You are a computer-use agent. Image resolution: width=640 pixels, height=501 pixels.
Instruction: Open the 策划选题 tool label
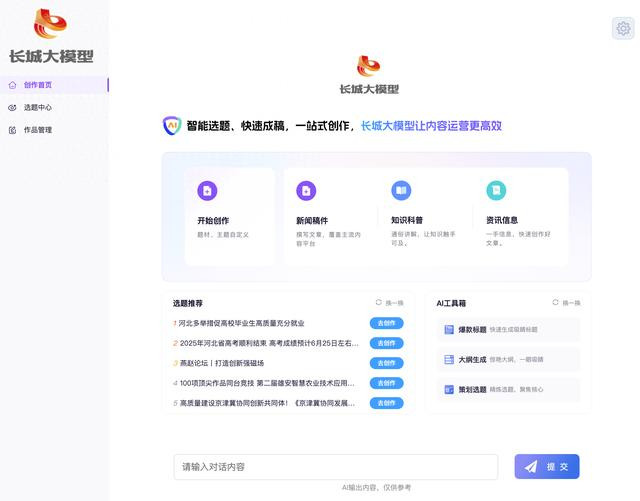(472, 390)
